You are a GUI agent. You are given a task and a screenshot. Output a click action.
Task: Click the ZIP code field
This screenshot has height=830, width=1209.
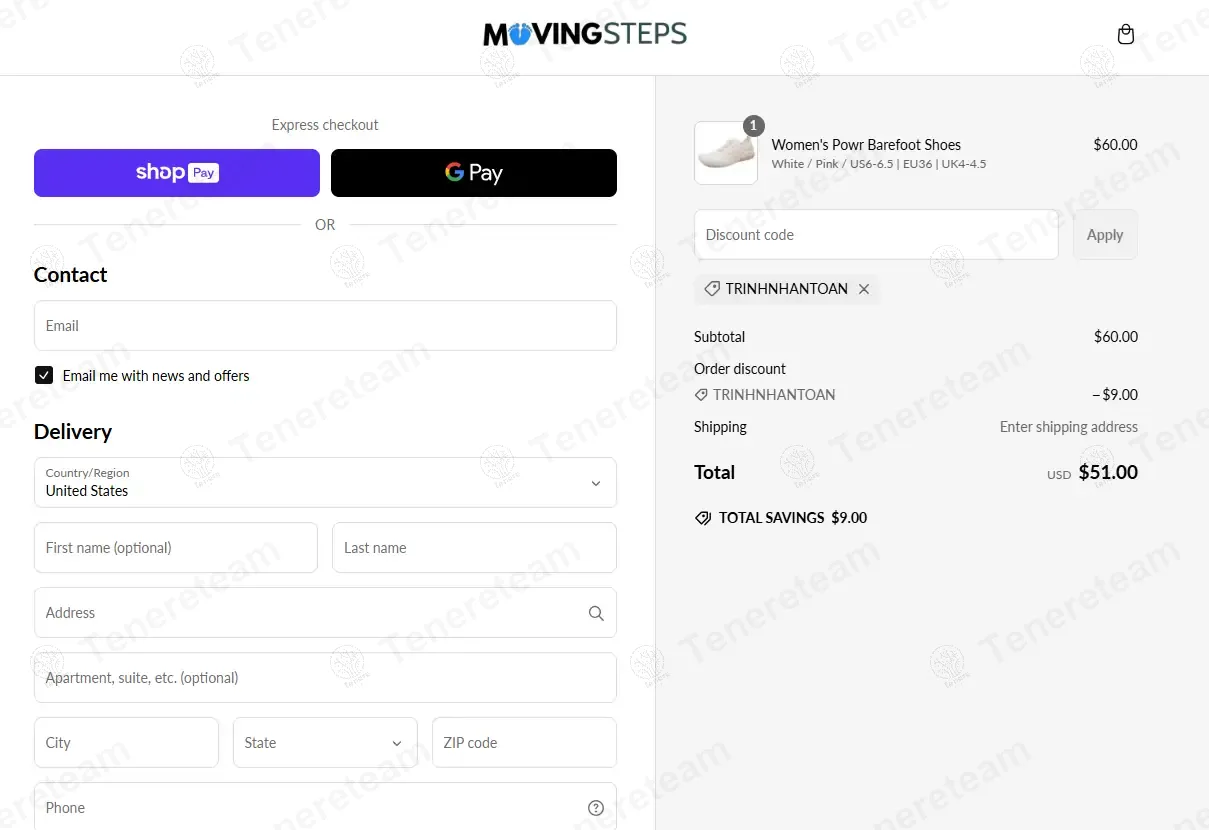[x=524, y=743]
